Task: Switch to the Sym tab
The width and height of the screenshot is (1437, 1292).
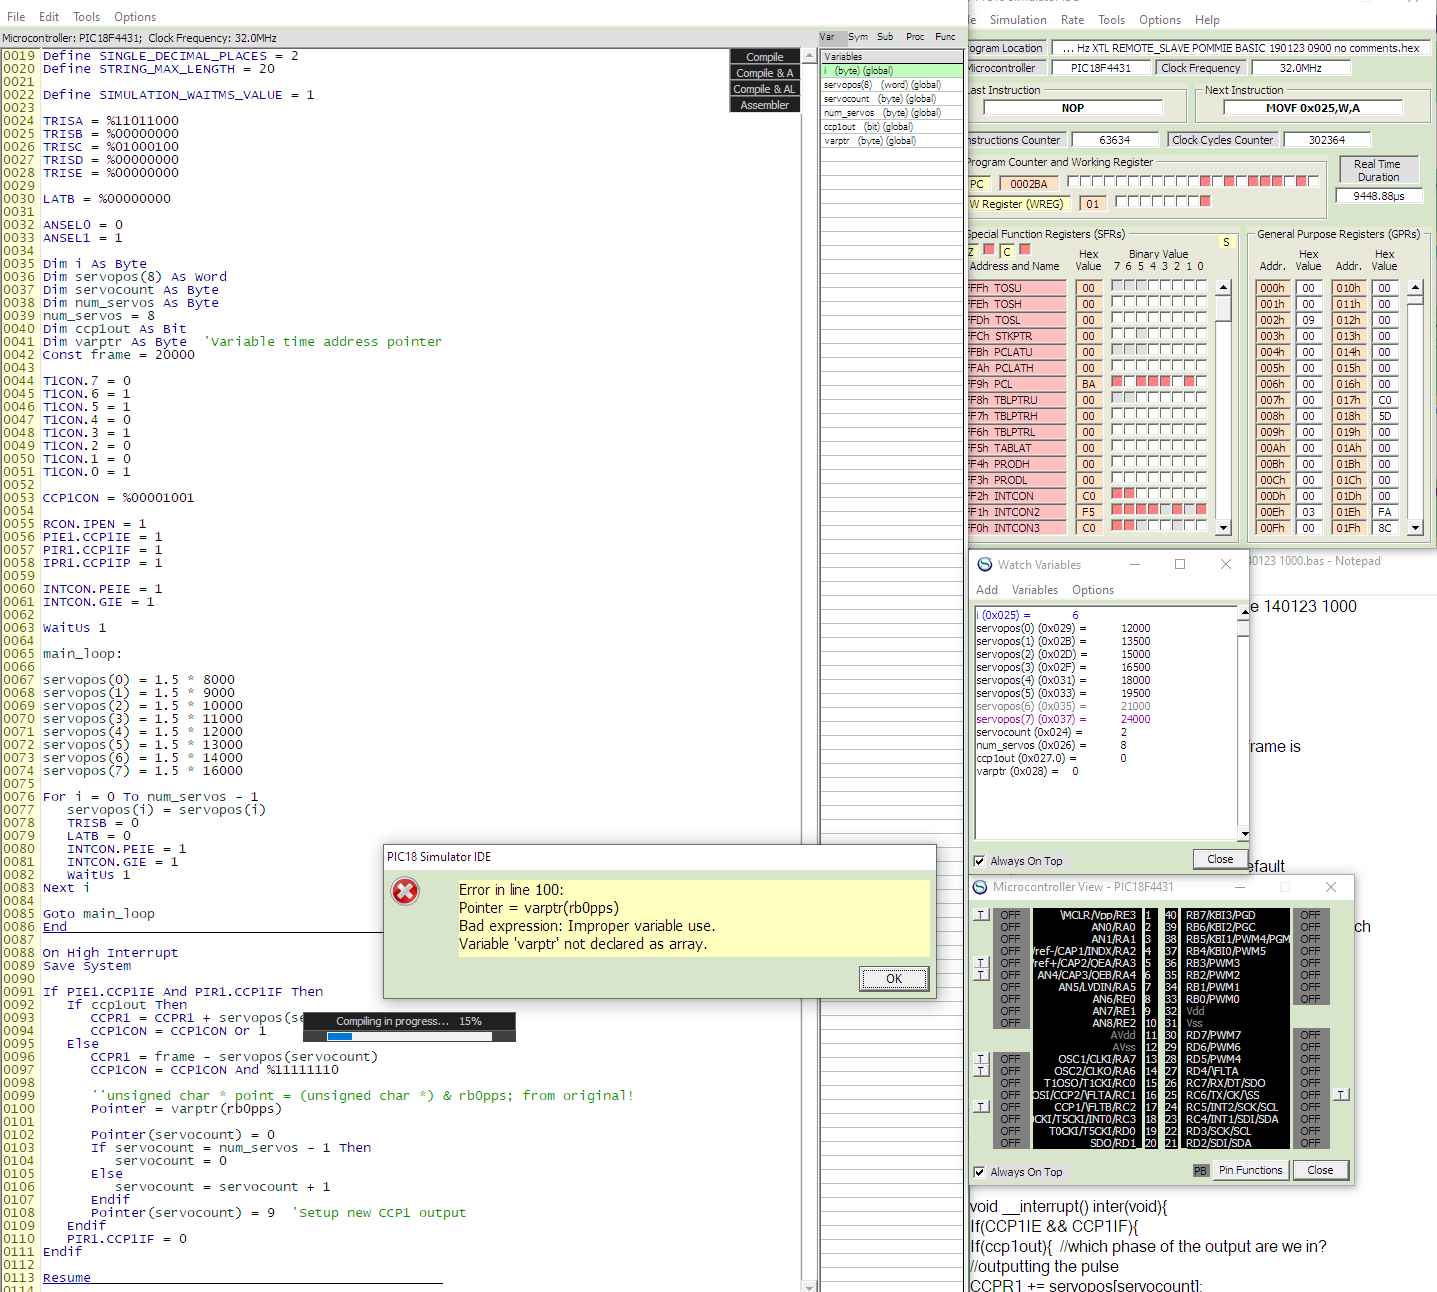Action: [858, 37]
